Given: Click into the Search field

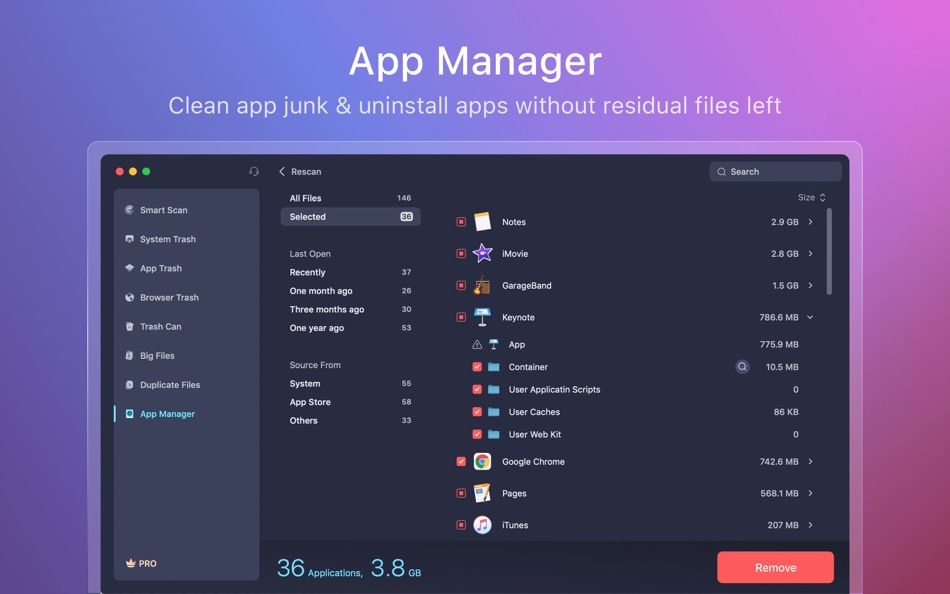Looking at the screenshot, I should [x=776, y=172].
